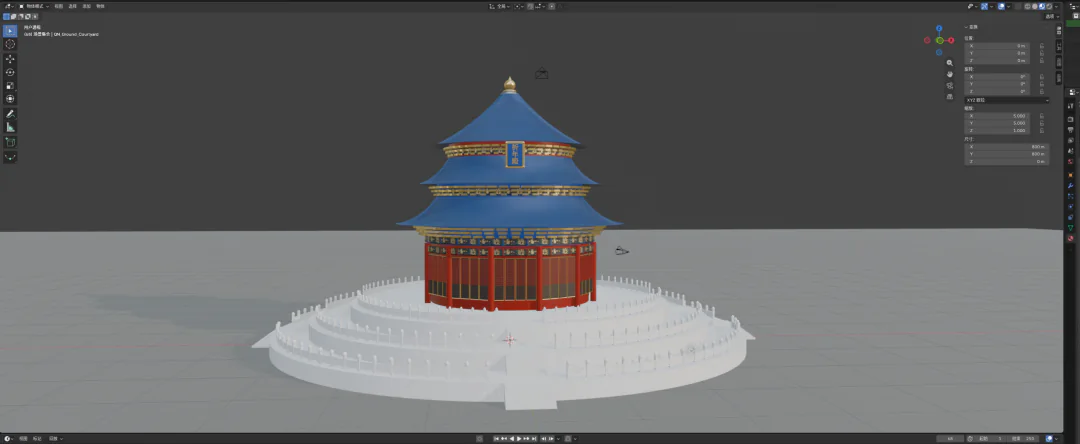The height and width of the screenshot is (444, 1080).
Task: Open World properties red globe icon
Action: [1070, 161]
